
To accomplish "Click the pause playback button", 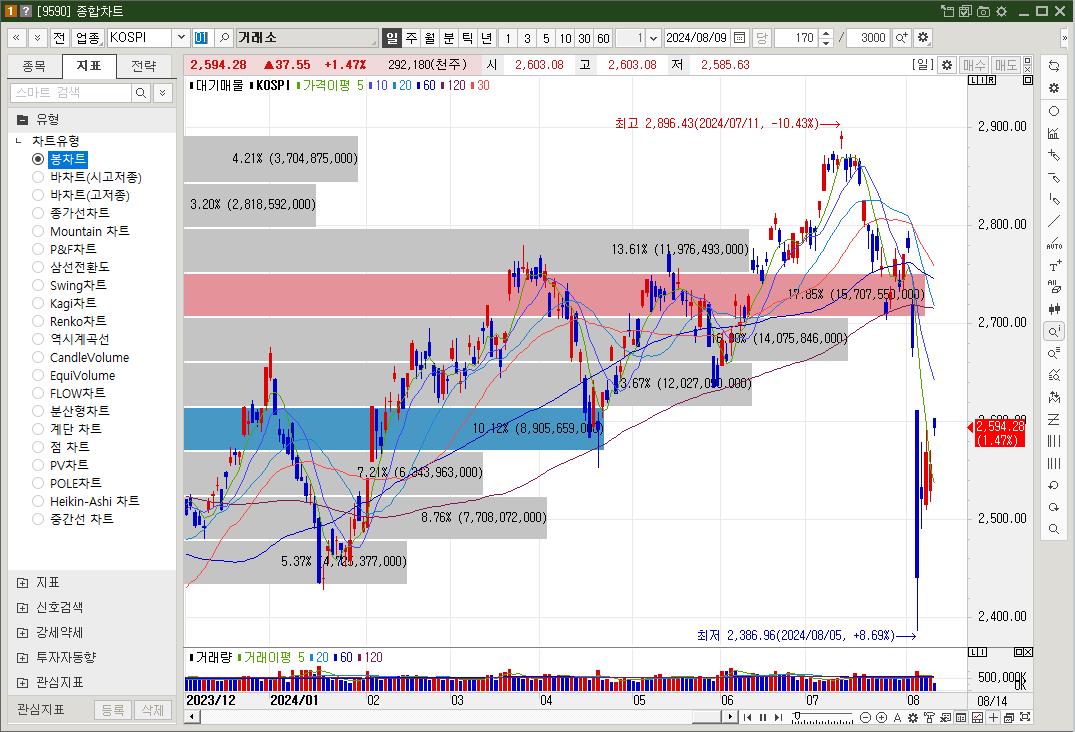I will pos(762,718).
